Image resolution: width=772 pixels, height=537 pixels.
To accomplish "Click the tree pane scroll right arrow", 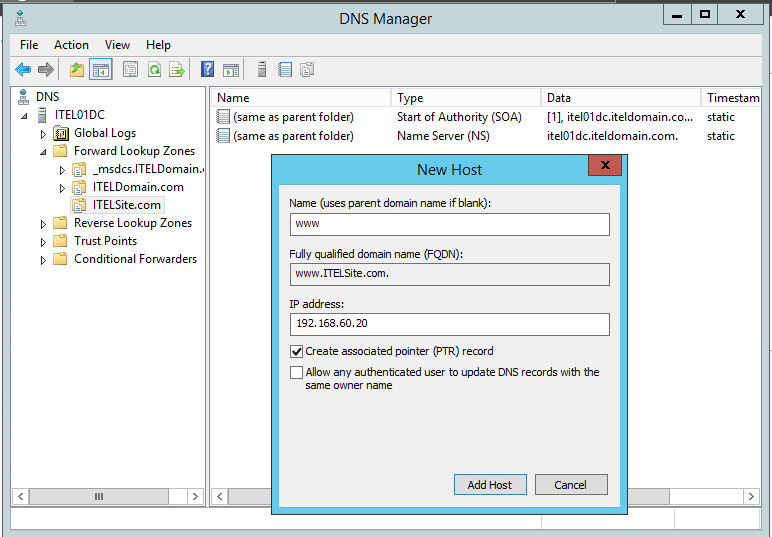I will pos(195,496).
